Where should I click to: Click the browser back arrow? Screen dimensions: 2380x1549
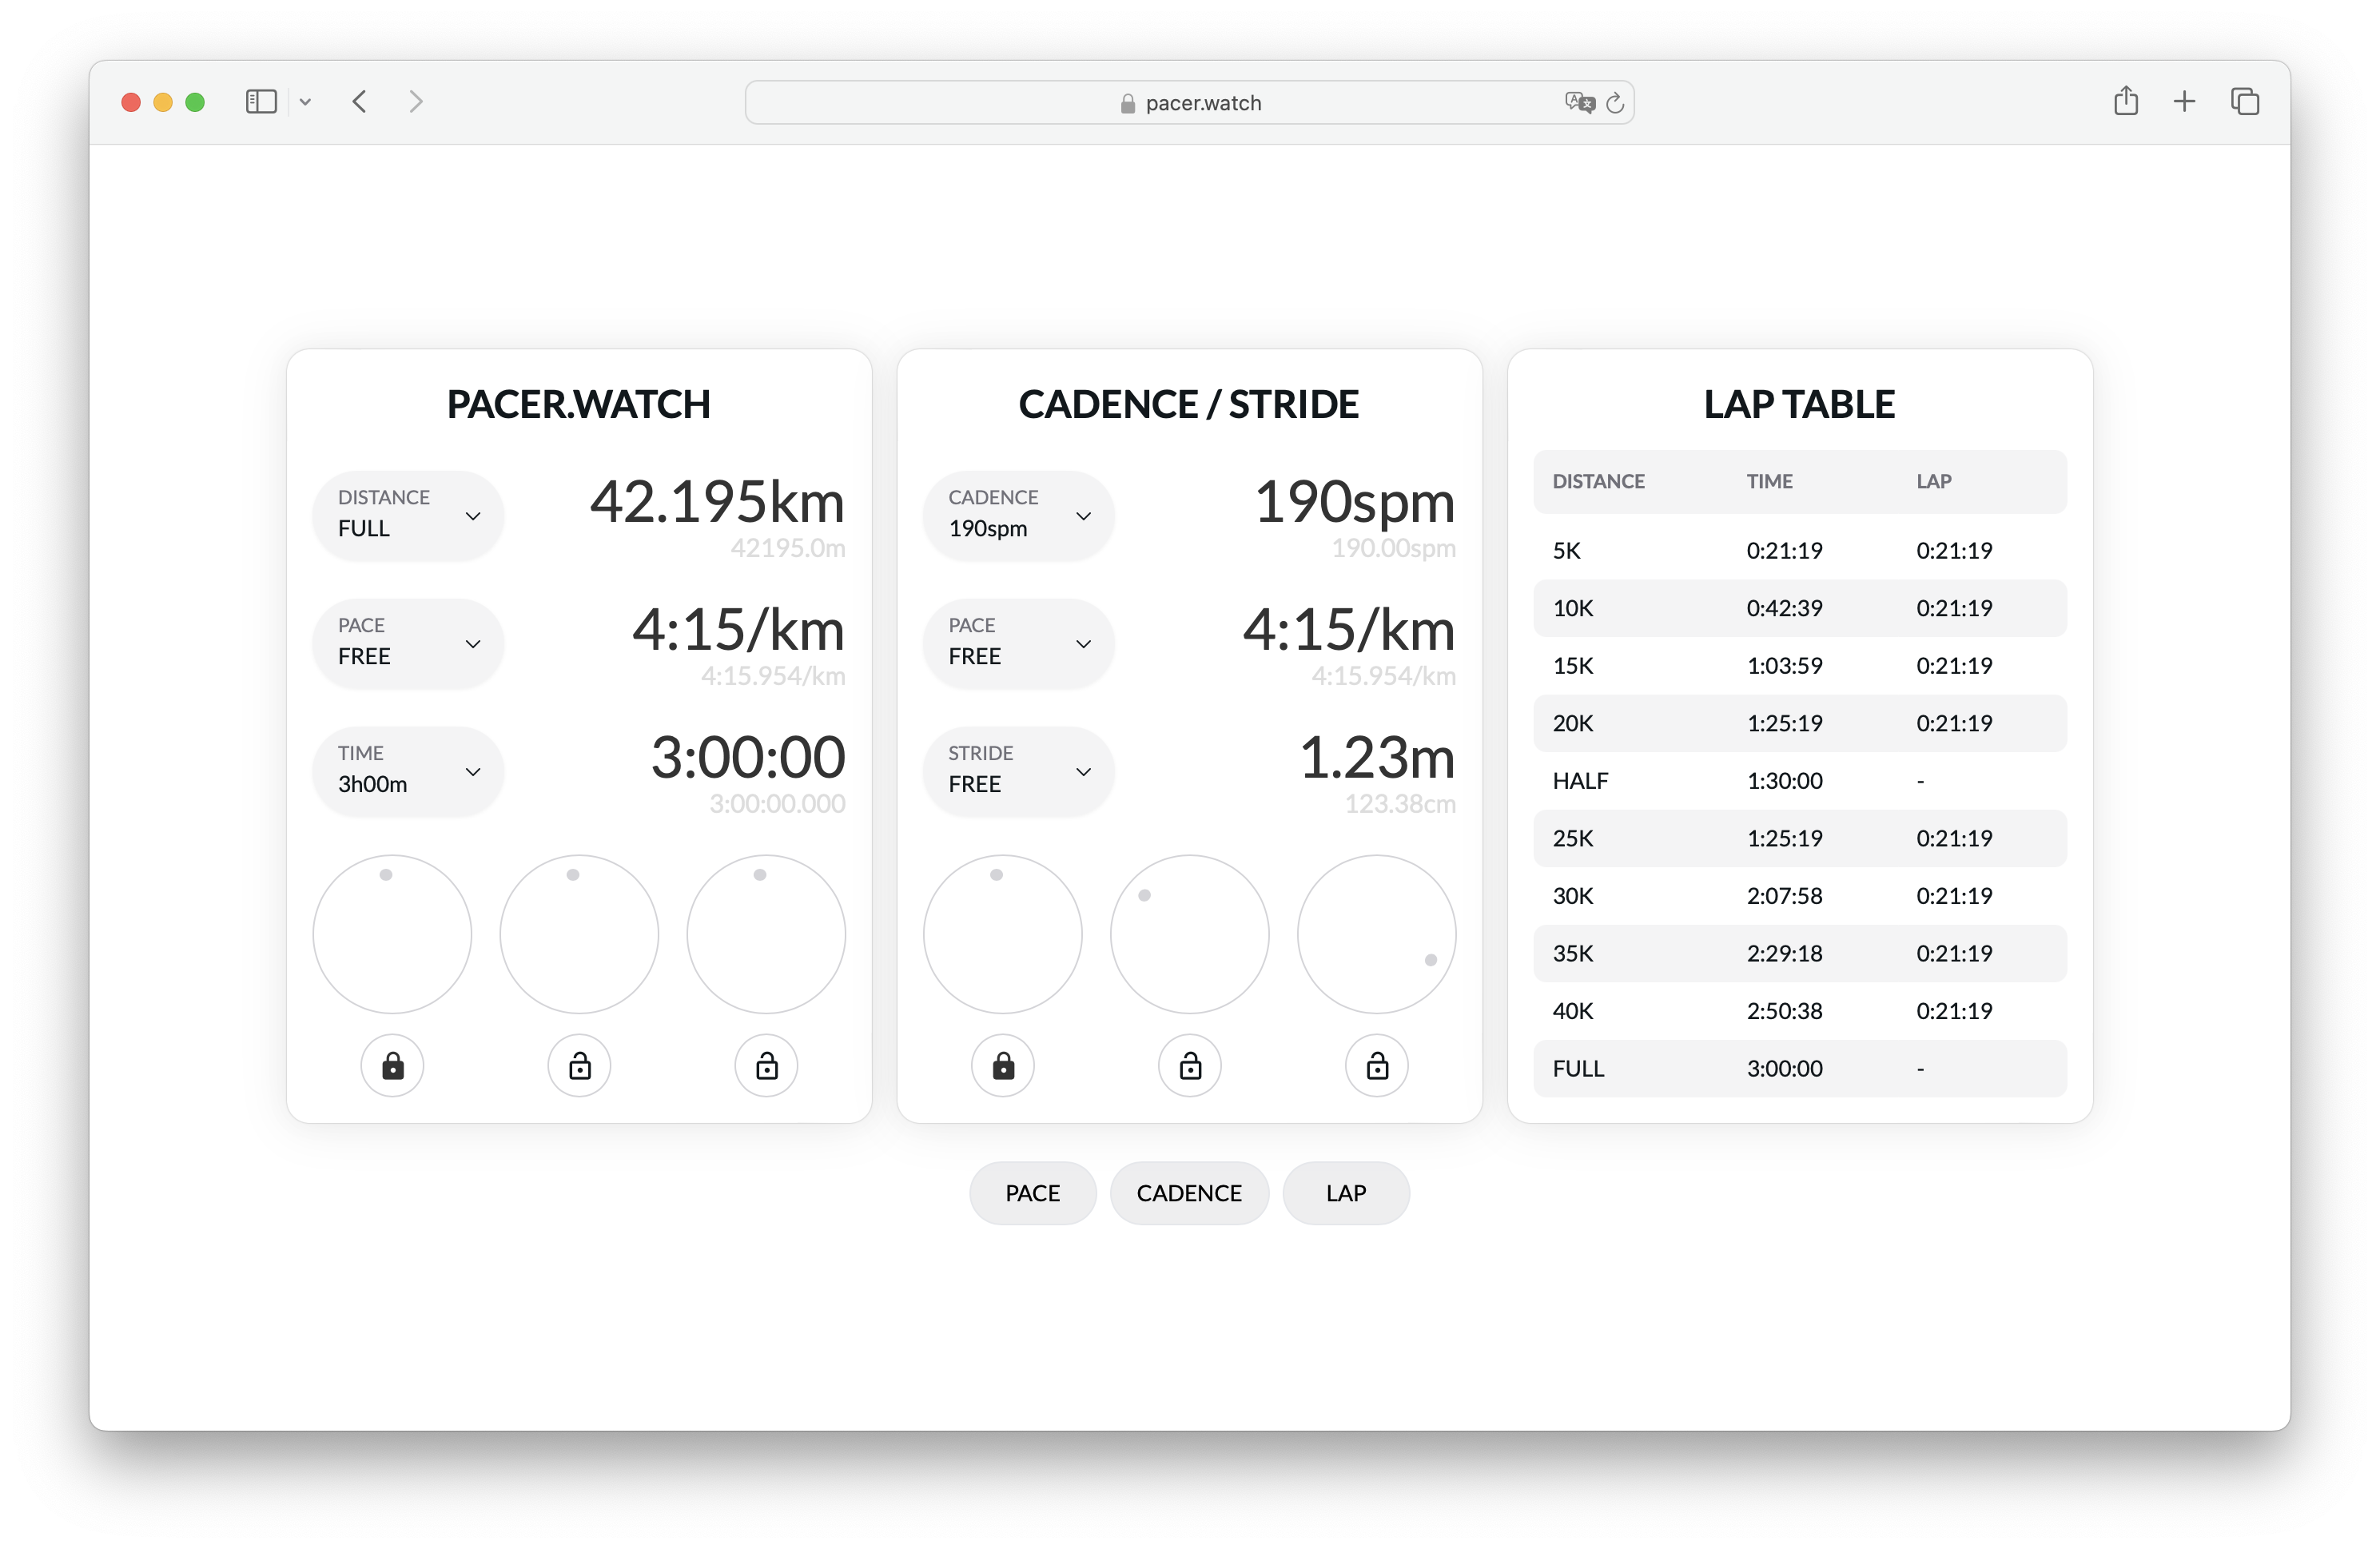point(358,101)
